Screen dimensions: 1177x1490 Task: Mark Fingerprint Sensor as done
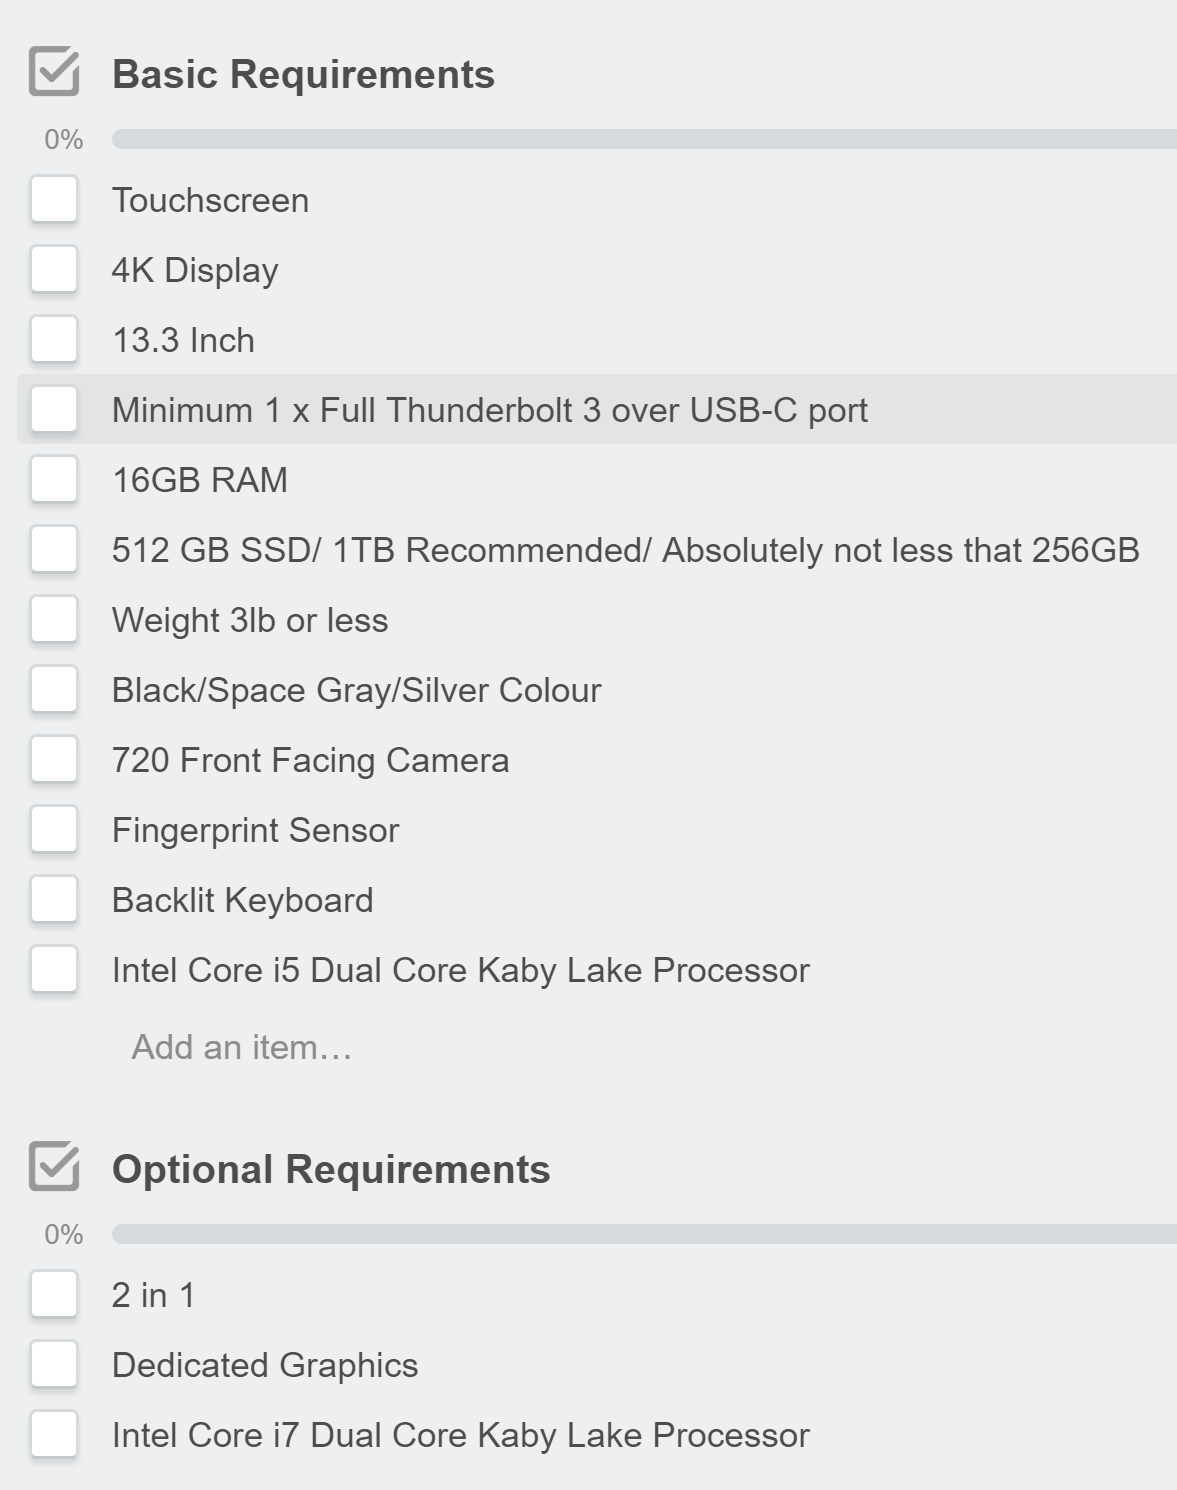point(55,829)
